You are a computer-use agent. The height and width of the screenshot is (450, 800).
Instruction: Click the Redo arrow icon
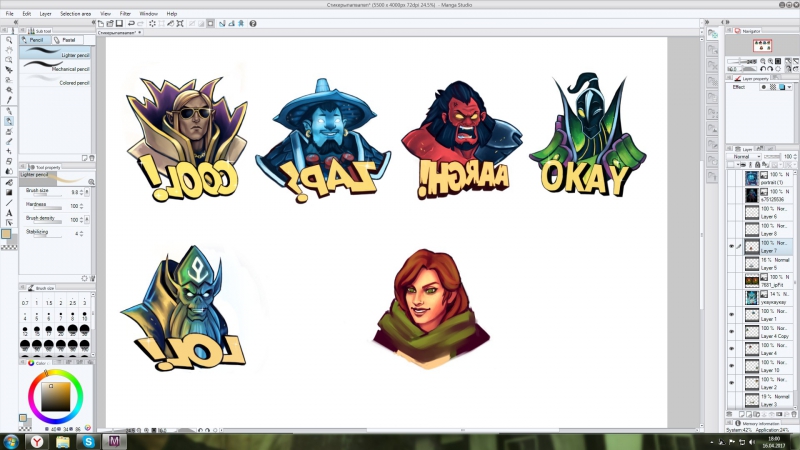(x=140, y=23)
